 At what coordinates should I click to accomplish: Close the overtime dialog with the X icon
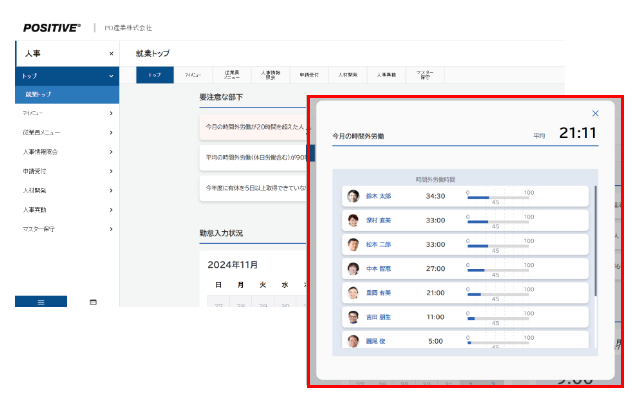click(x=595, y=113)
